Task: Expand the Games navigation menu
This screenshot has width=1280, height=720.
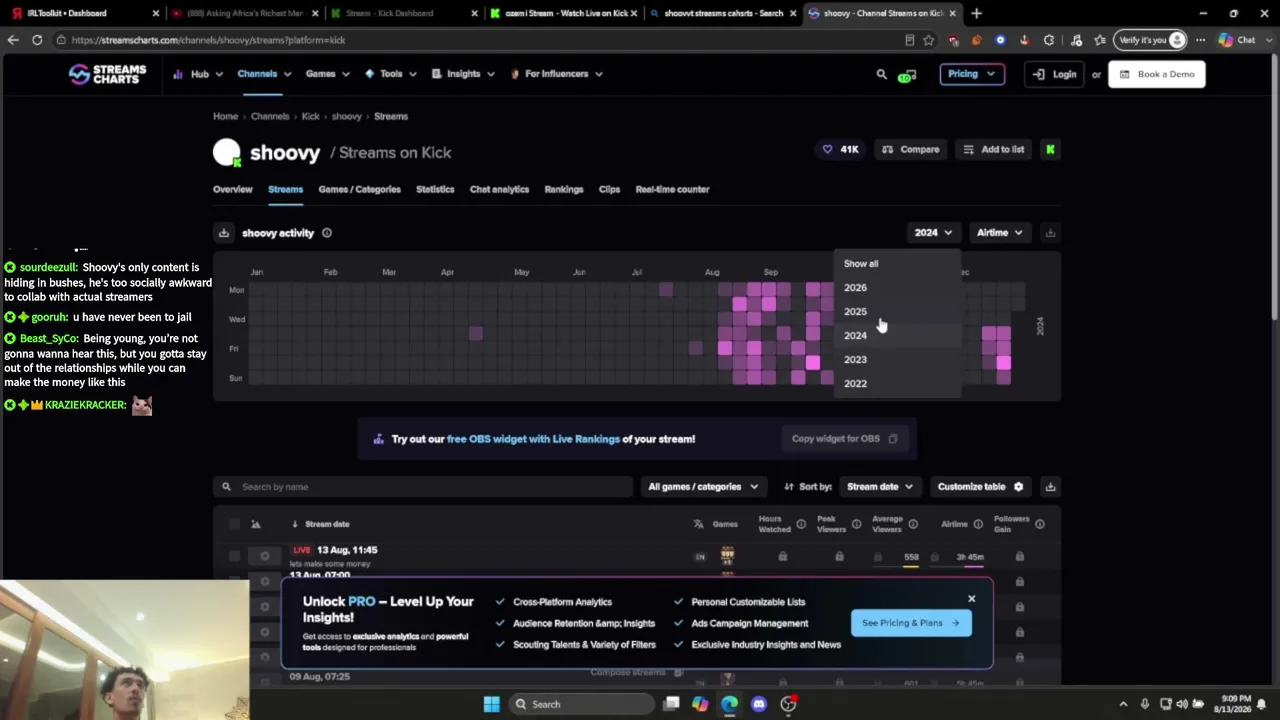Action: 328,74
